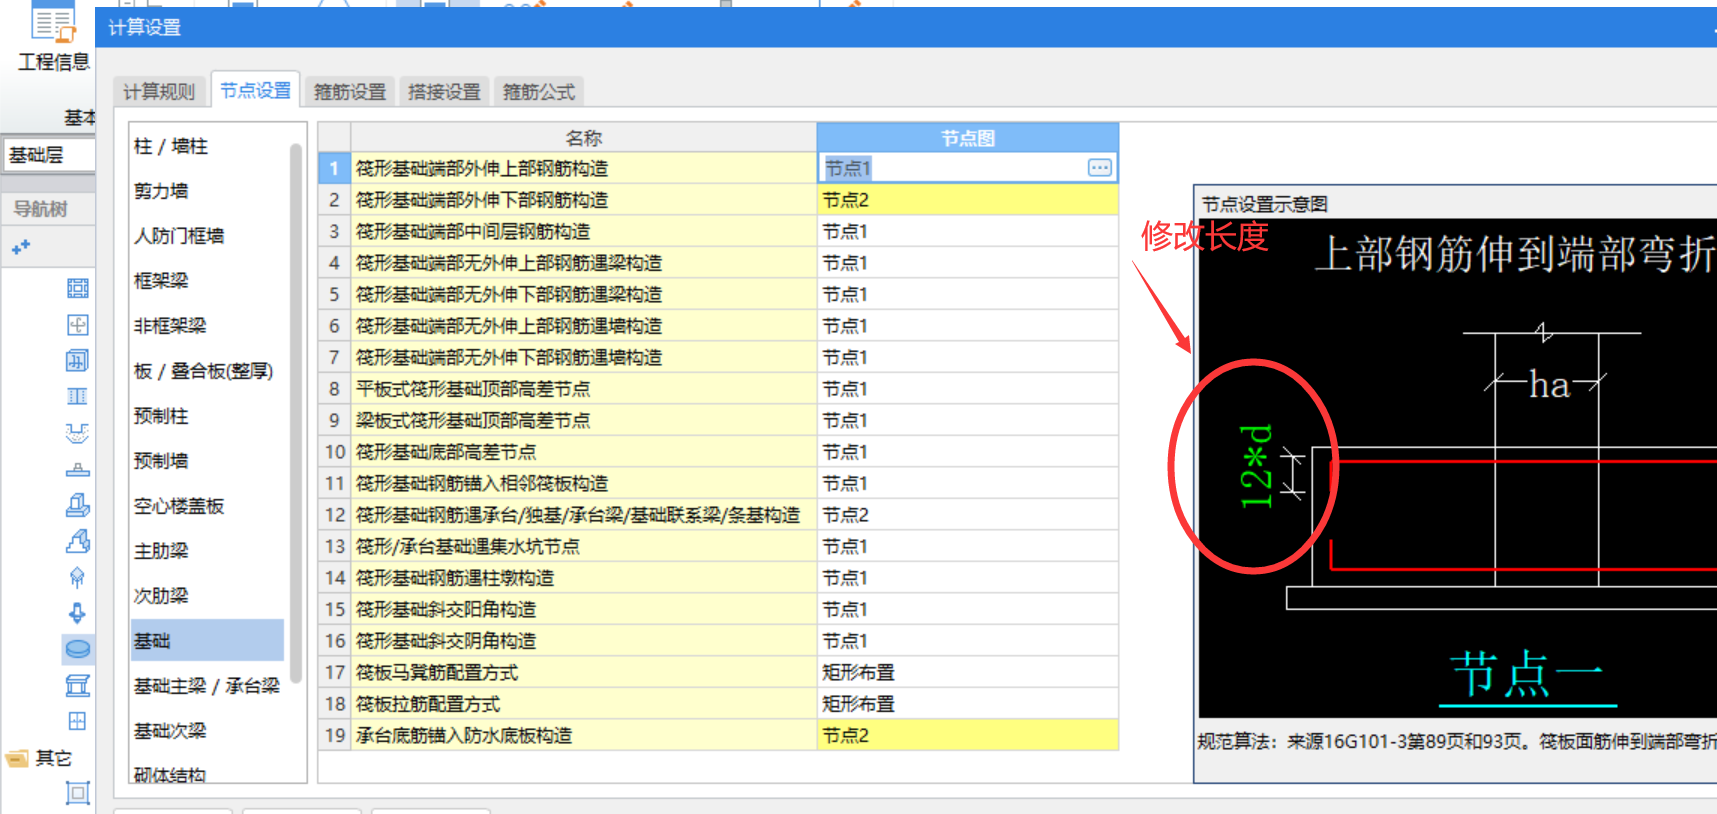Select the 3D box component icon in sidebar
This screenshot has width=1717, height=814.
click(77, 360)
